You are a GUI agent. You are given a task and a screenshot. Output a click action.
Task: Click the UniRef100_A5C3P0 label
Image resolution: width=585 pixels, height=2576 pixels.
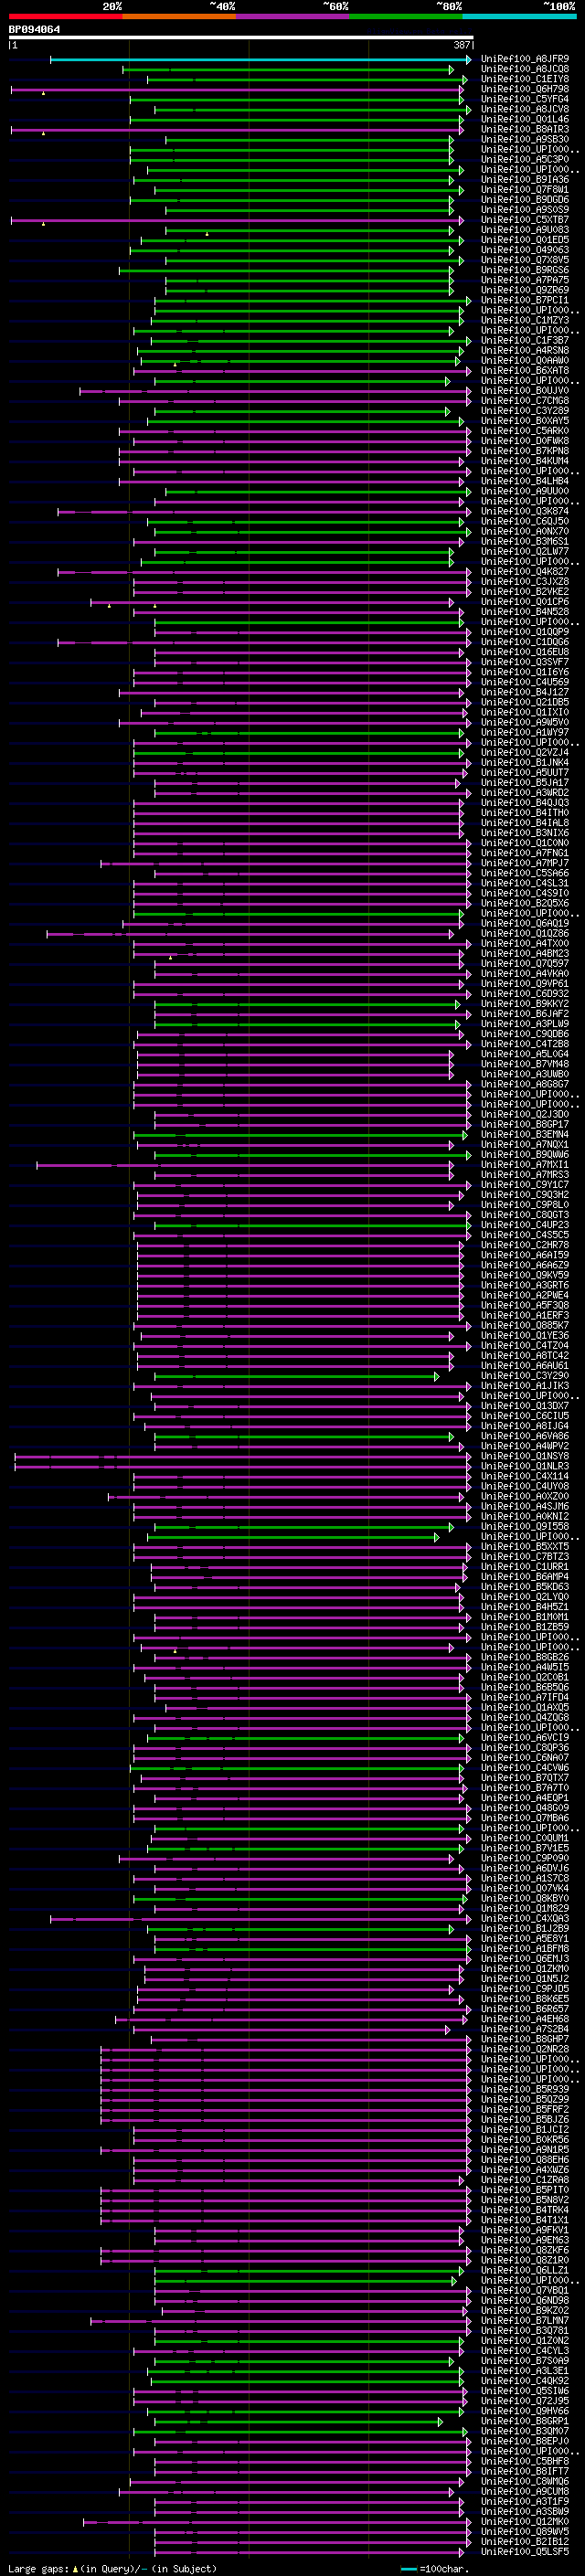525,159
